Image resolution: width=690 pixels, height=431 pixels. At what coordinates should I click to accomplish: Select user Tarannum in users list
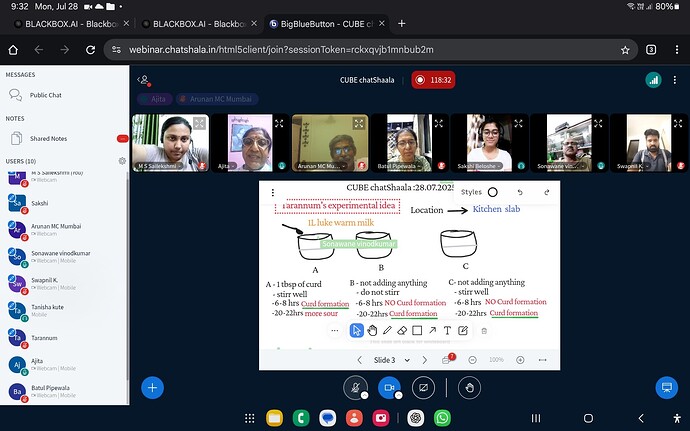point(65,338)
